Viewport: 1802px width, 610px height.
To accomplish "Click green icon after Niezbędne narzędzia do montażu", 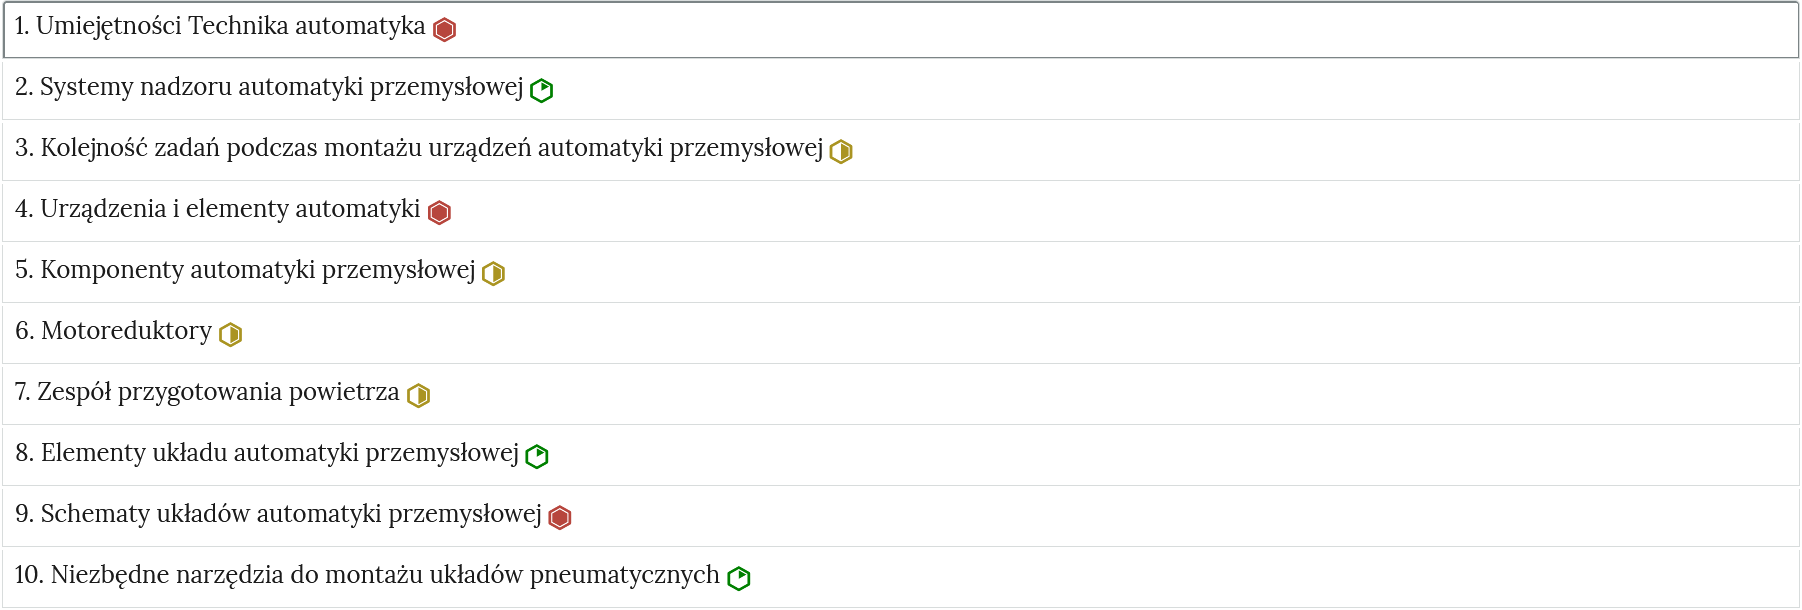I will click(739, 579).
